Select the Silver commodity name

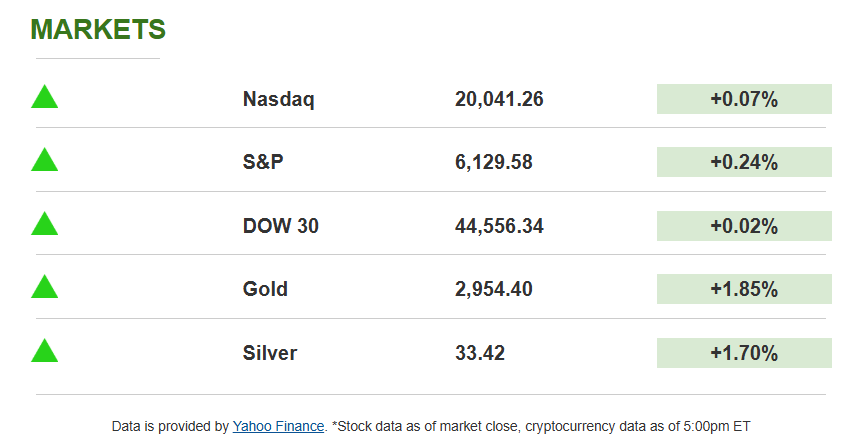pyautogui.click(x=270, y=352)
